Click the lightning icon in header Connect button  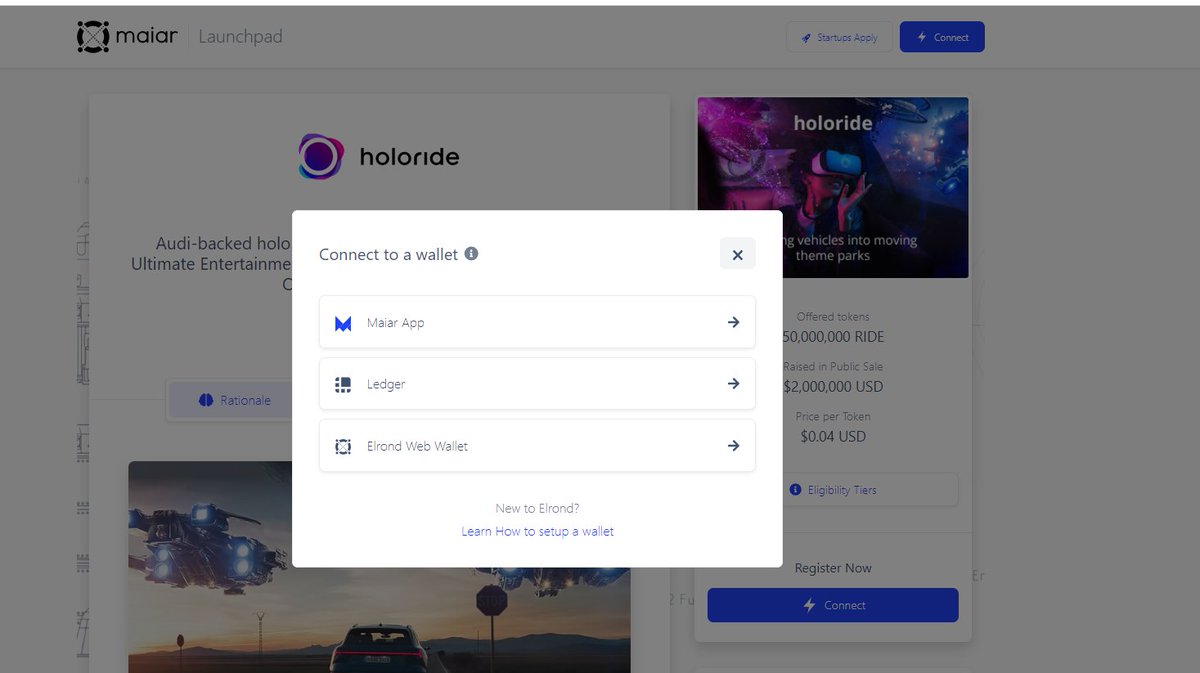click(x=921, y=37)
